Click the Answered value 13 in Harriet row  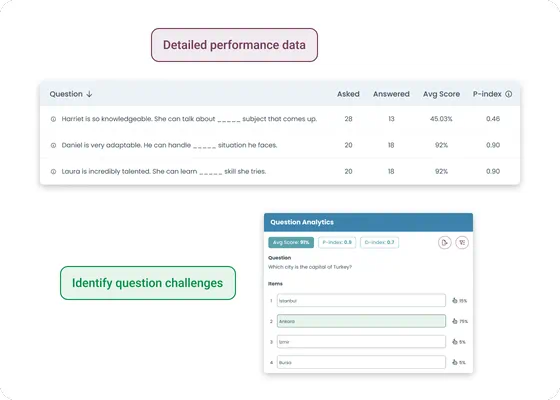(391, 119)
